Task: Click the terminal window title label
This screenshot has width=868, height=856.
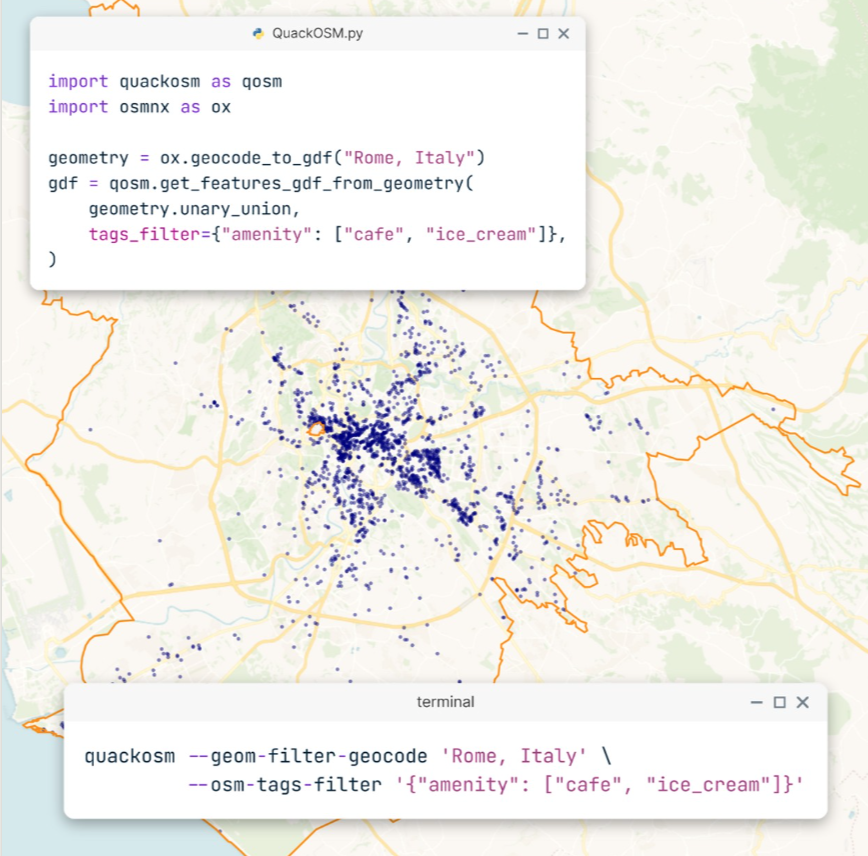Action: (x=445, y=702)
